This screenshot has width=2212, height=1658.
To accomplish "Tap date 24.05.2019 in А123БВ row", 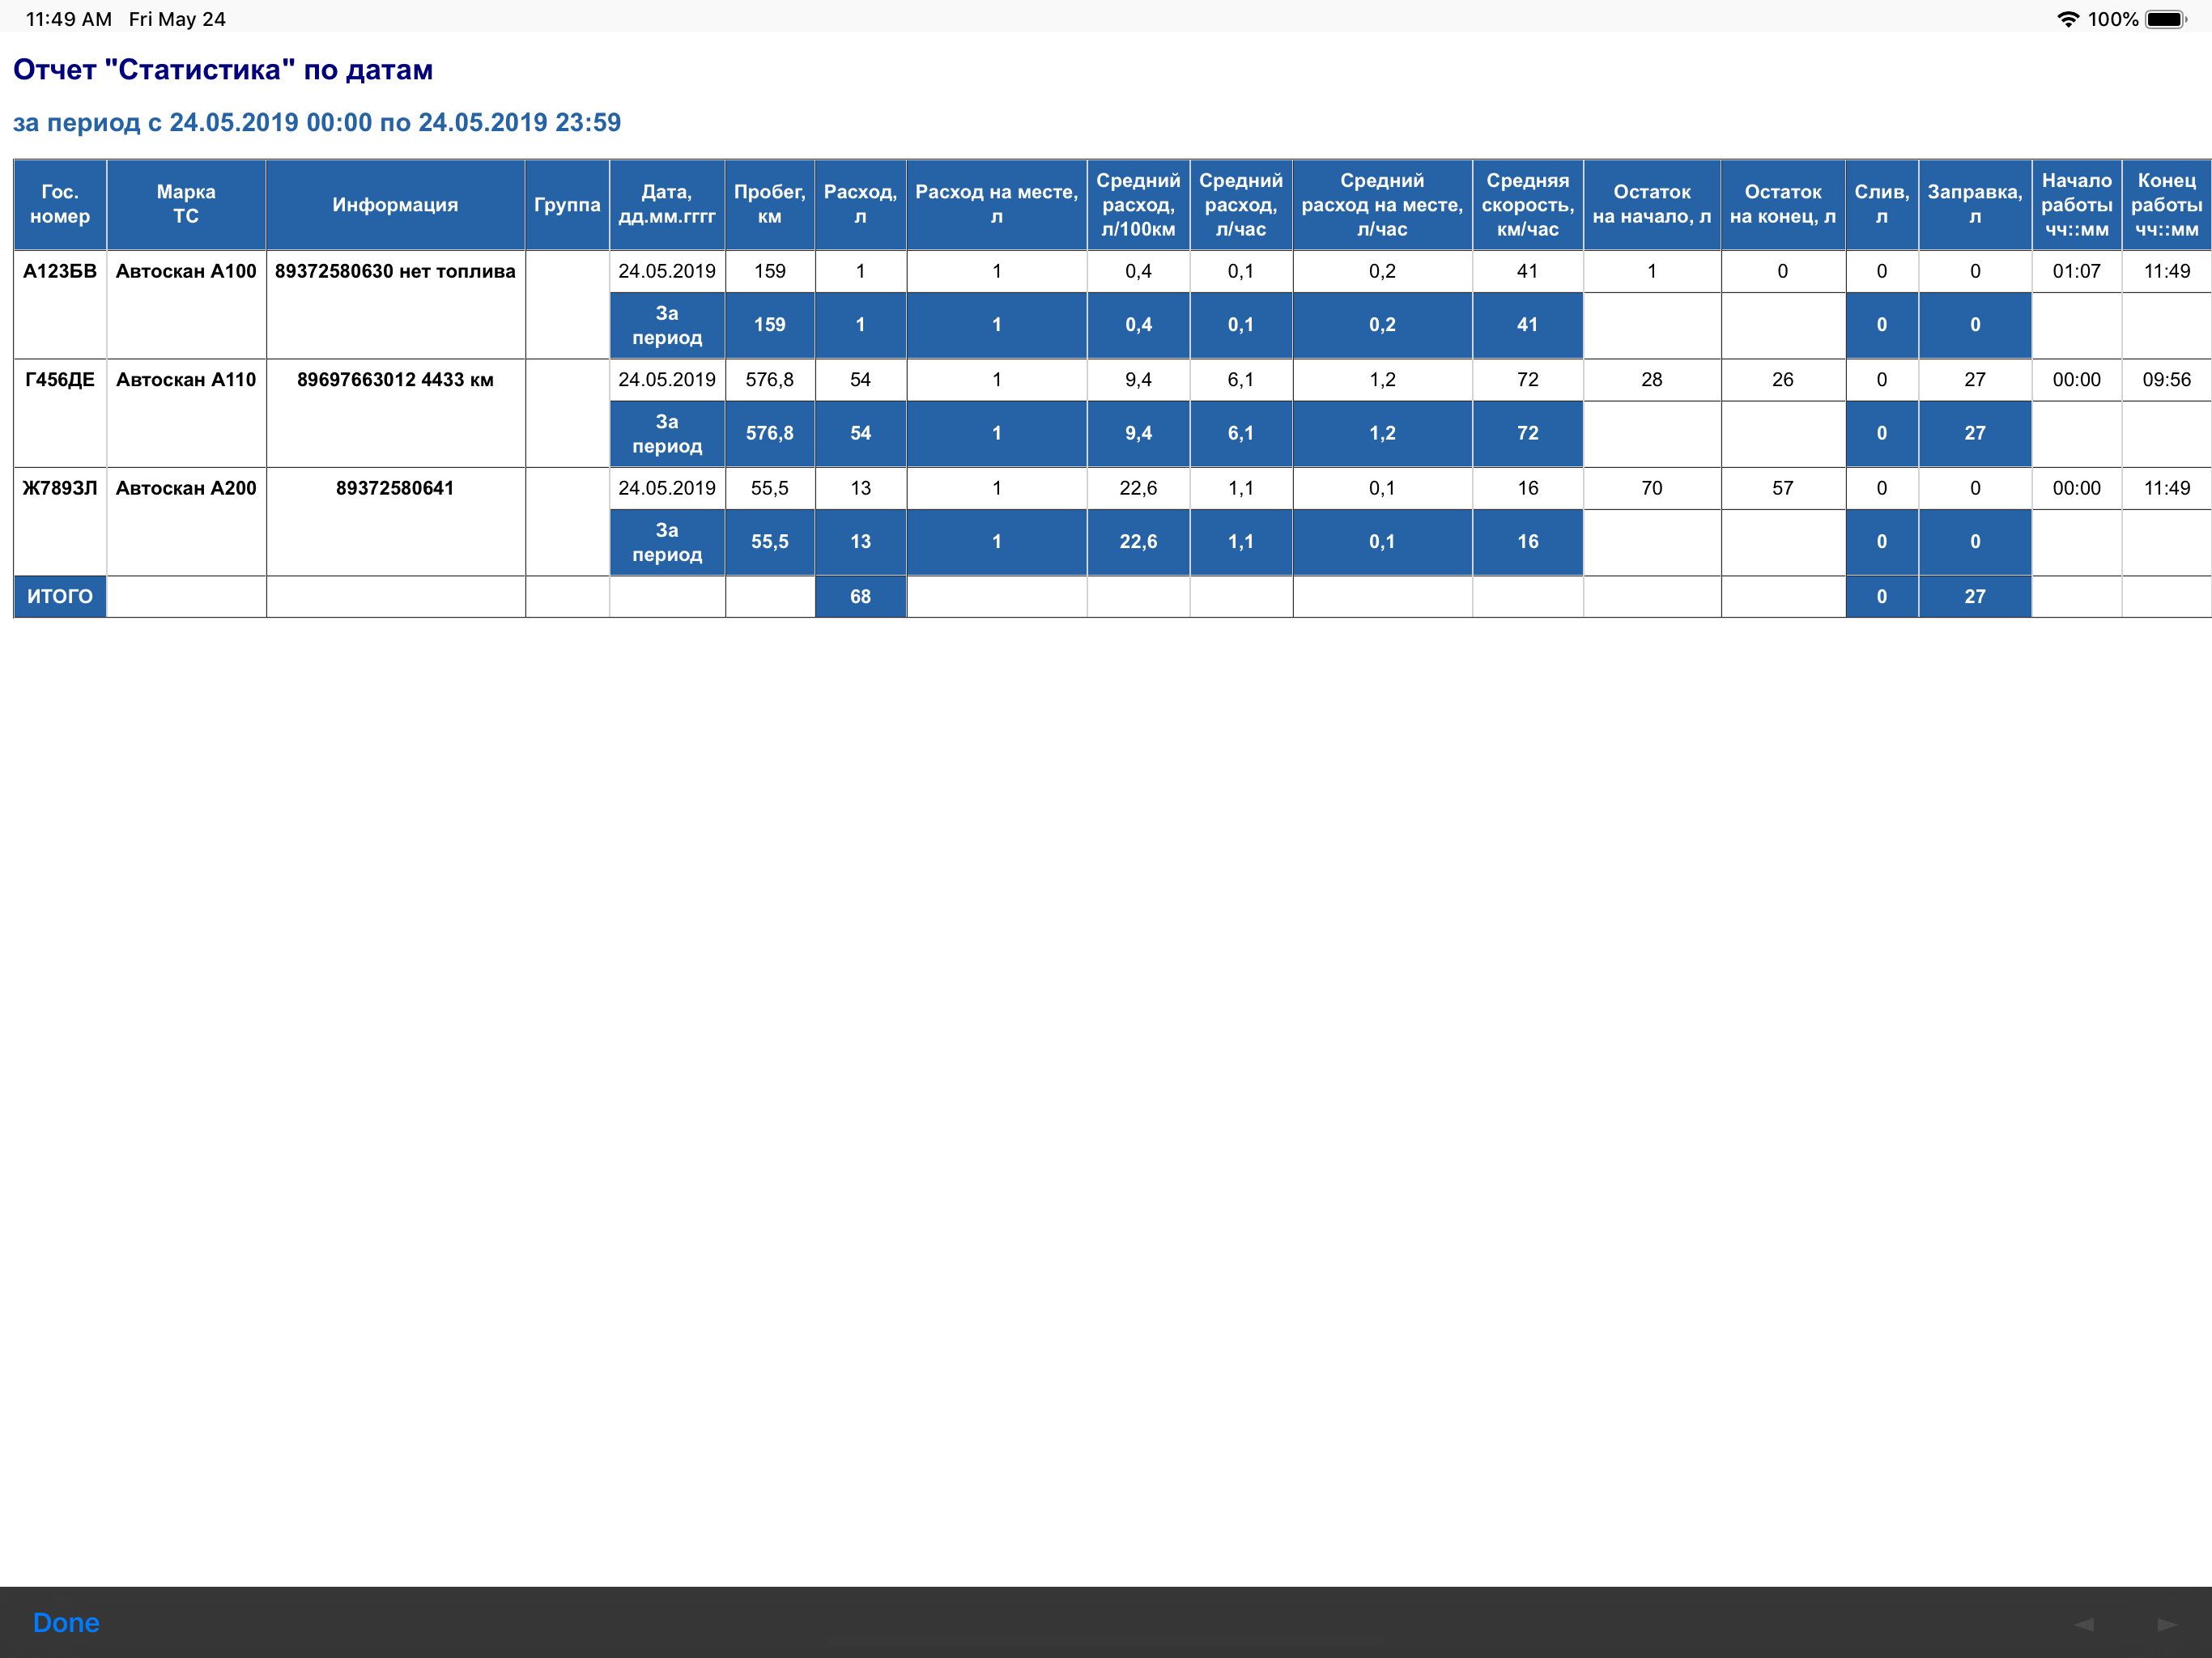I will pos(667,271).
